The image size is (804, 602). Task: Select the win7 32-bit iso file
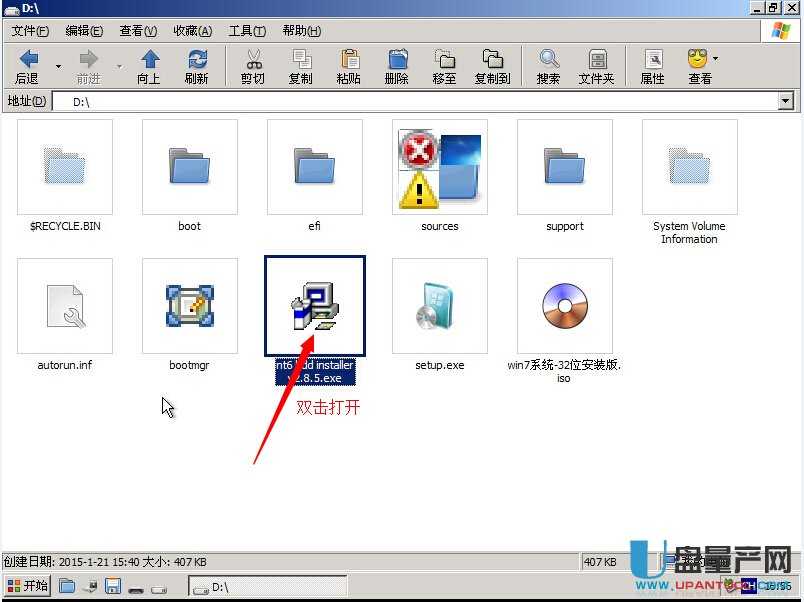[564, 306]
